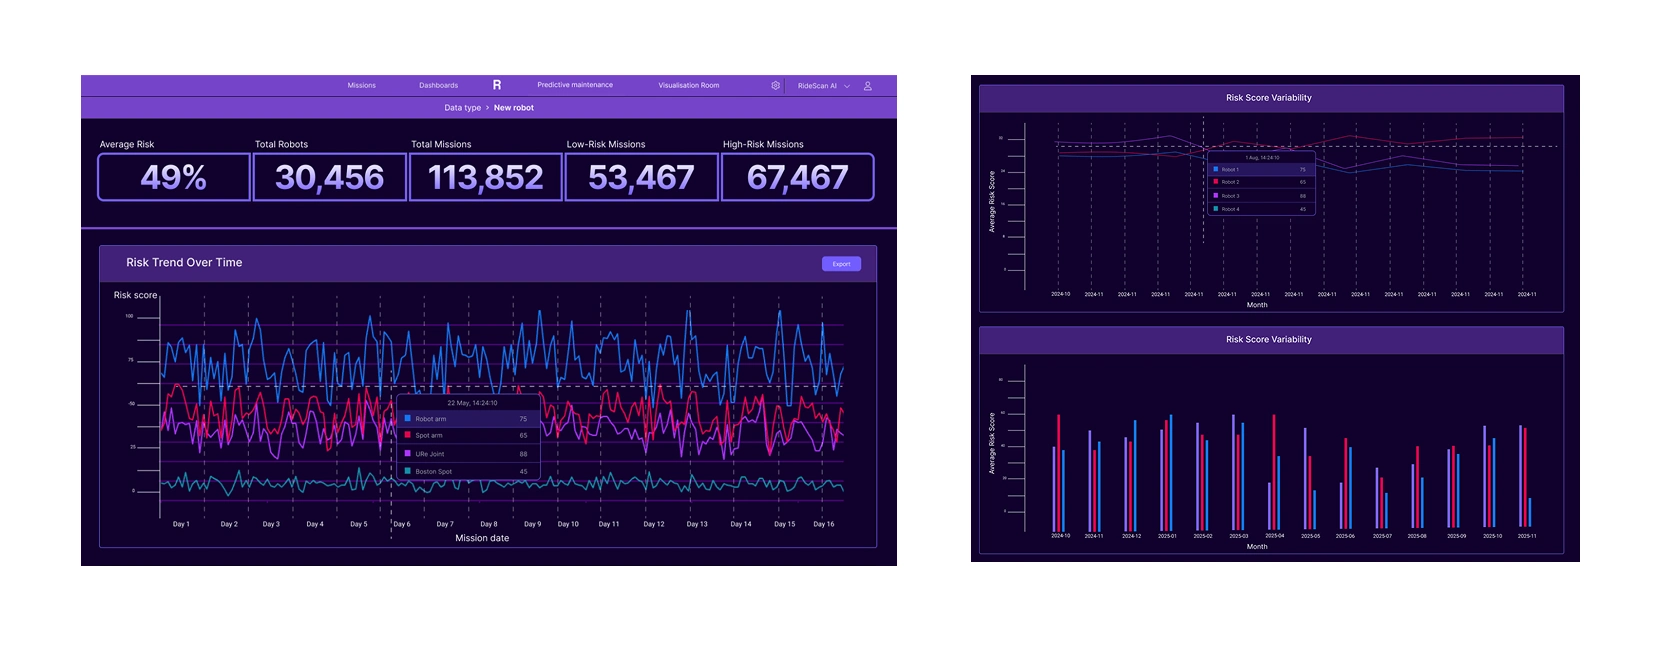The image size is (1665, 666).
Task: Click the 49% Average Risk card
Action: point(174,177)
